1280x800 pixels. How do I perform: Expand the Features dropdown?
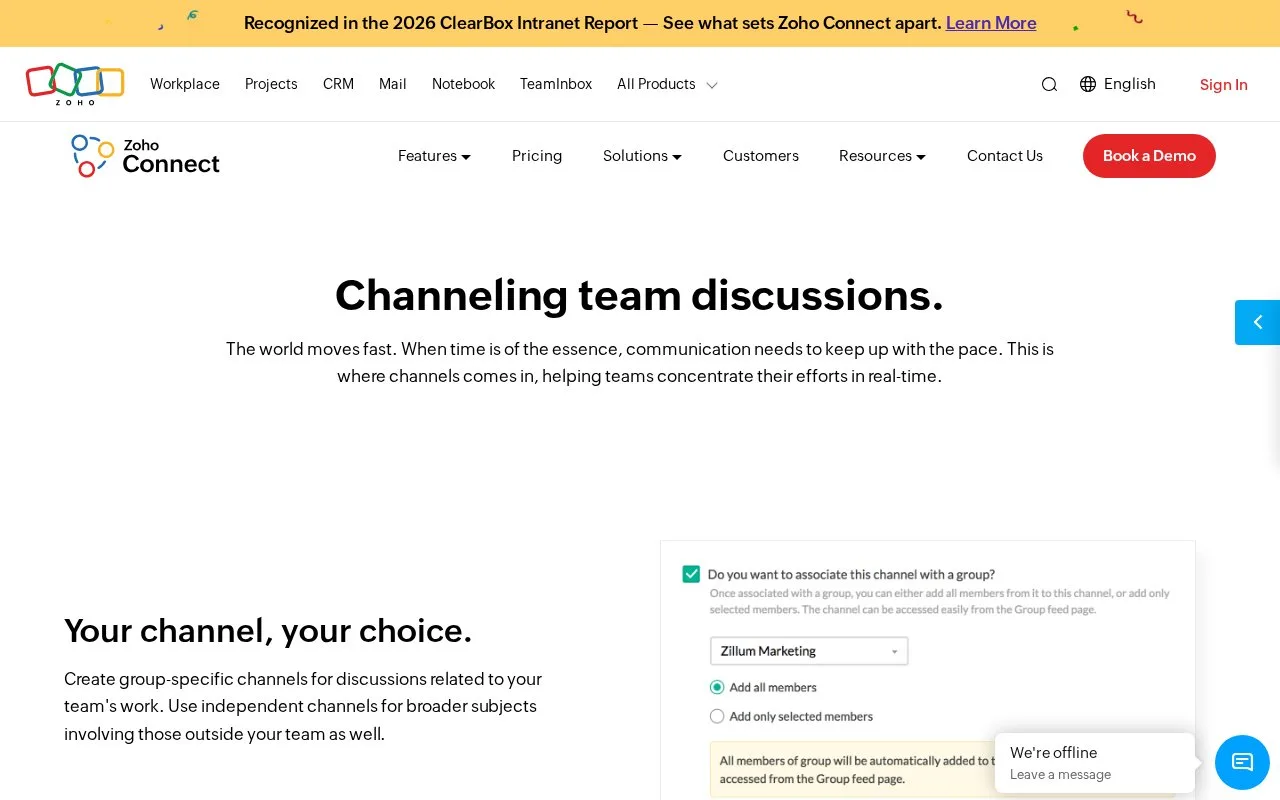click(434, 156)
